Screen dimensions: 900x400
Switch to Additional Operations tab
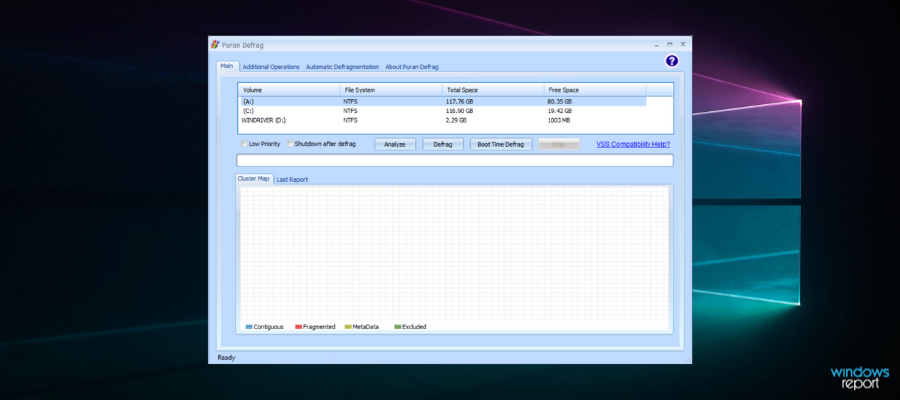(271, 67)
